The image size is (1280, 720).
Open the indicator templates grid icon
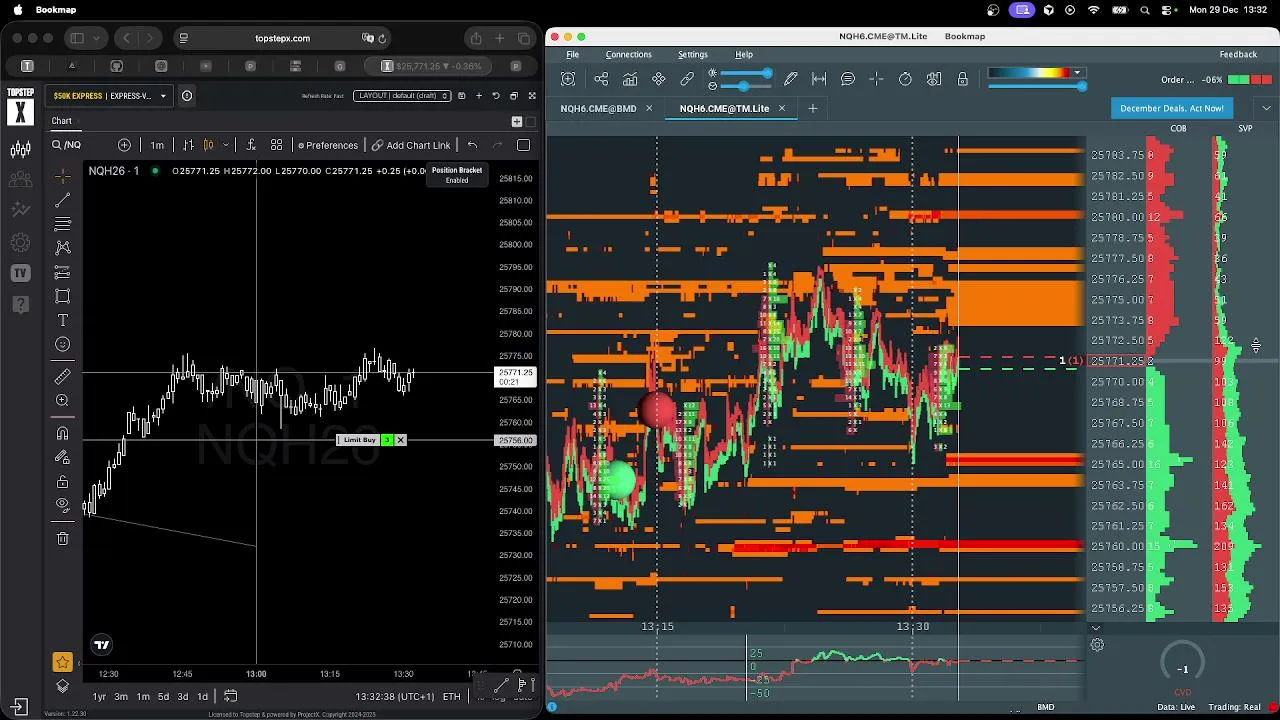click(x=276, y=145)
